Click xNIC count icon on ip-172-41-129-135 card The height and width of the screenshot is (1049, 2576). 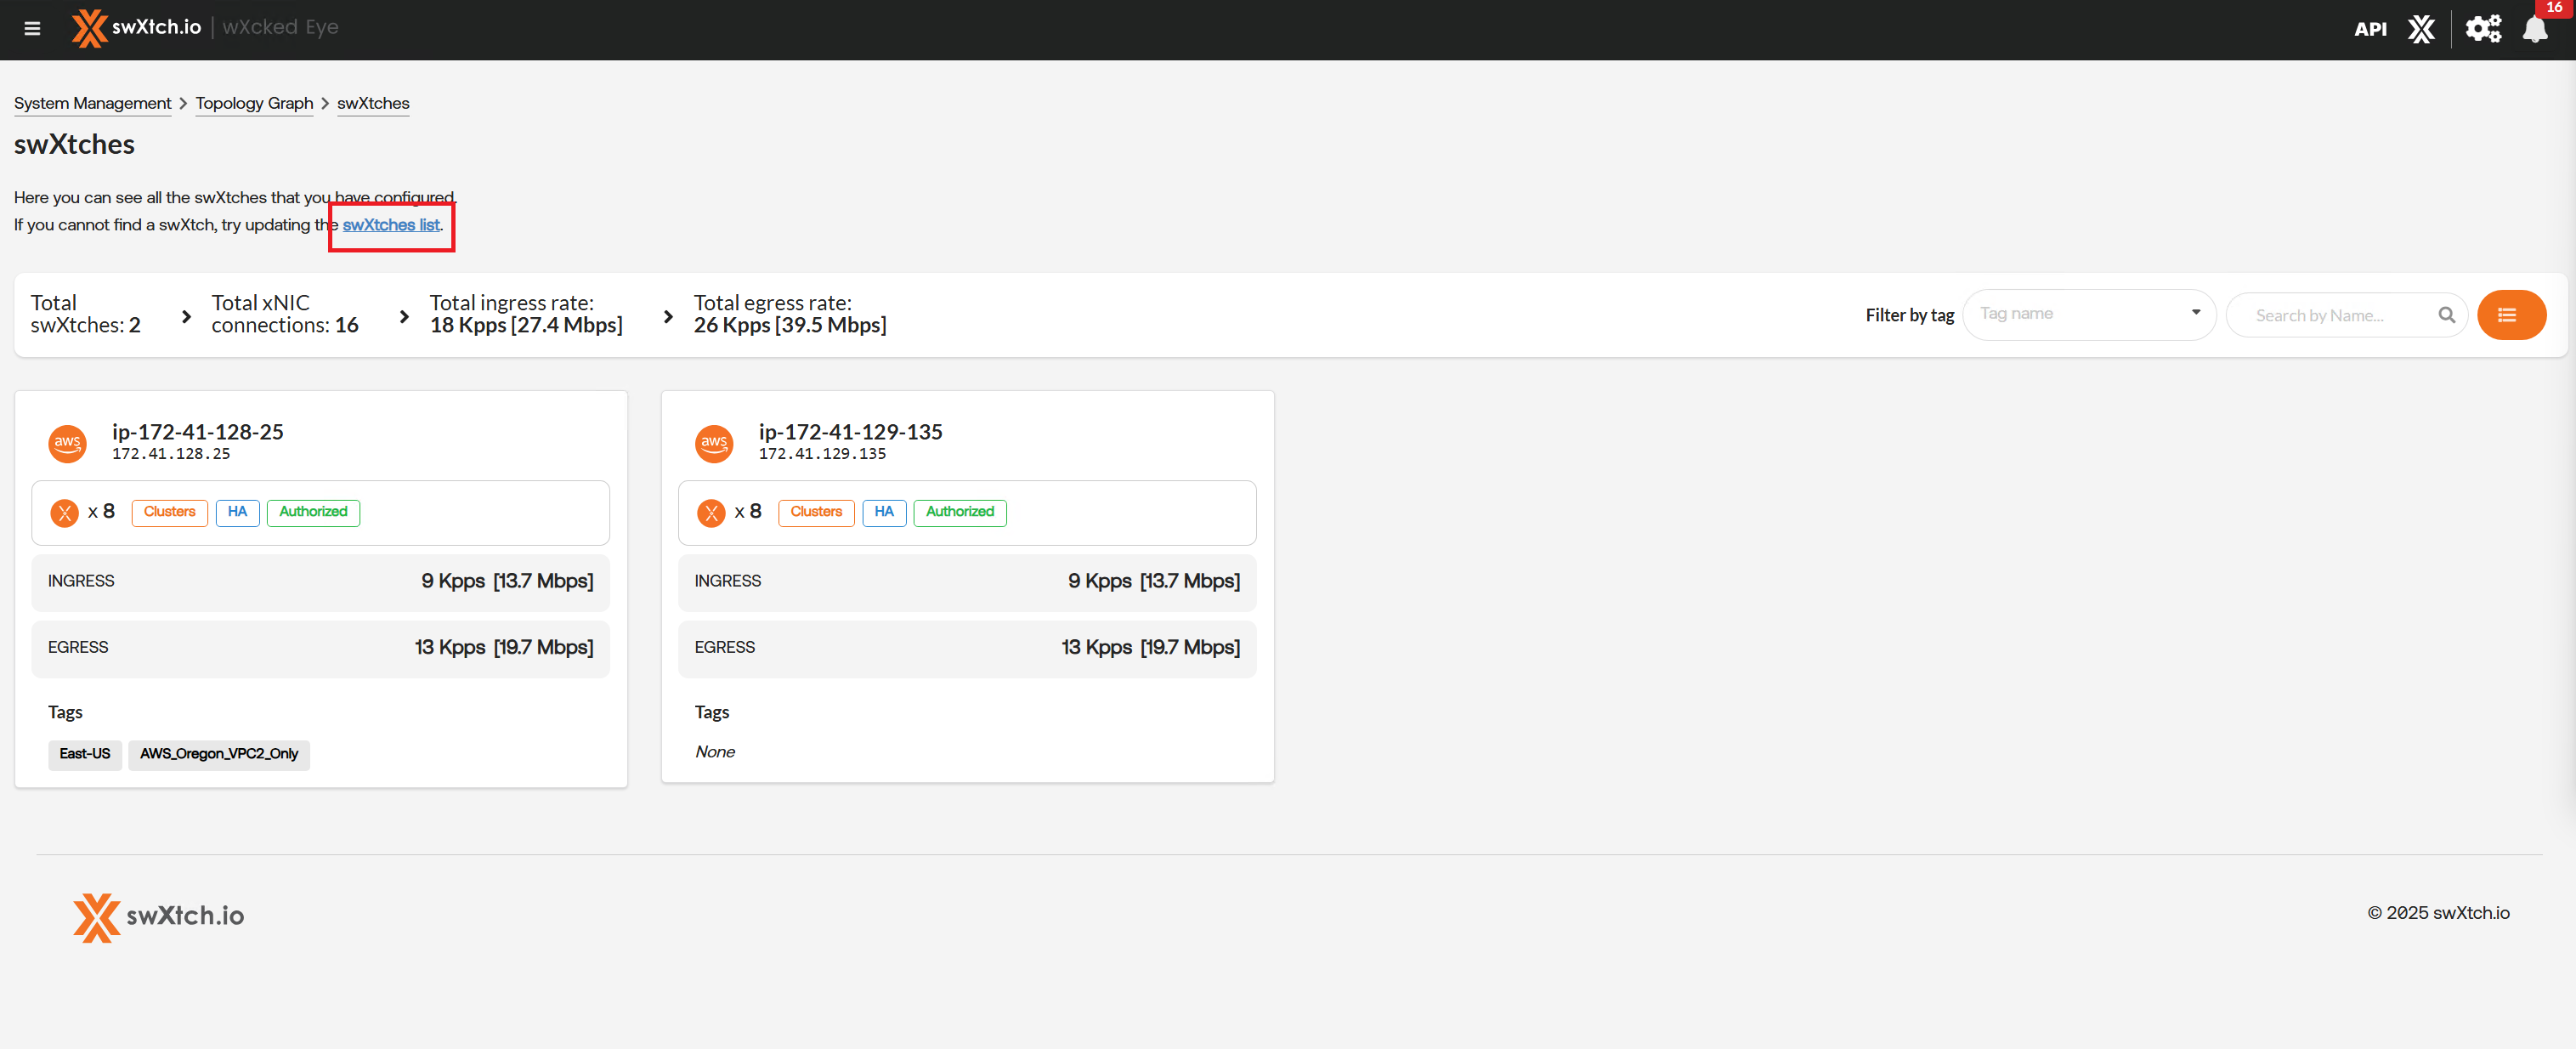(711, 513)
